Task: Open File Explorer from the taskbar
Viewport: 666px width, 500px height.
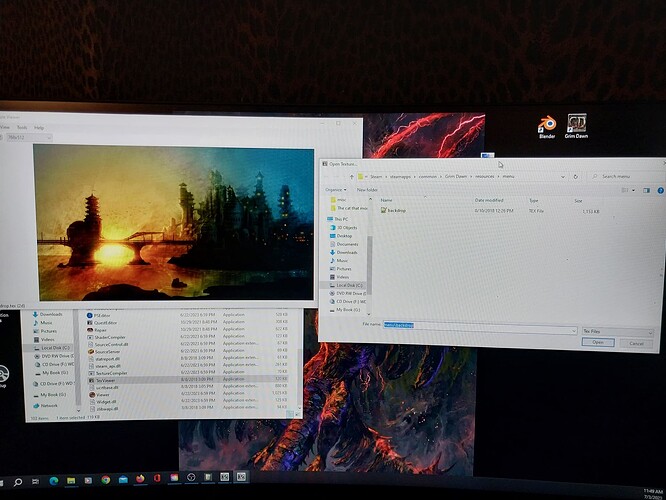Action: click(x=71, y=480)
